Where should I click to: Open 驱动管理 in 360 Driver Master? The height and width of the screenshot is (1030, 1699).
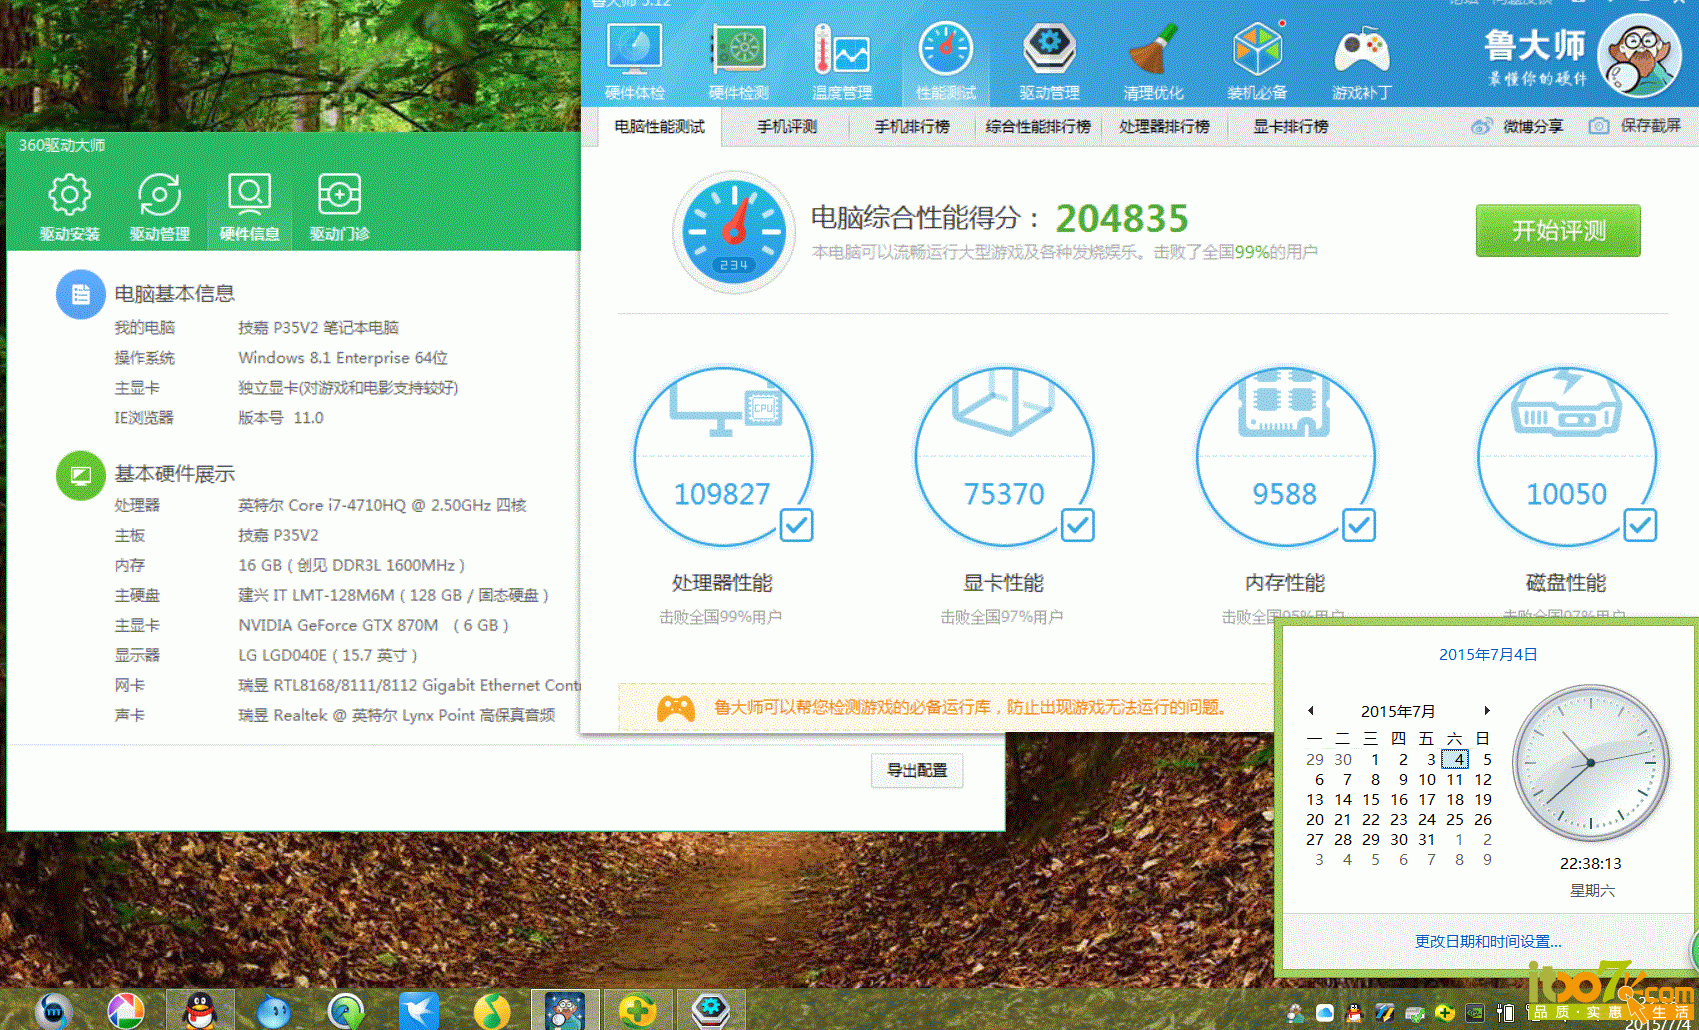point(159,207)
